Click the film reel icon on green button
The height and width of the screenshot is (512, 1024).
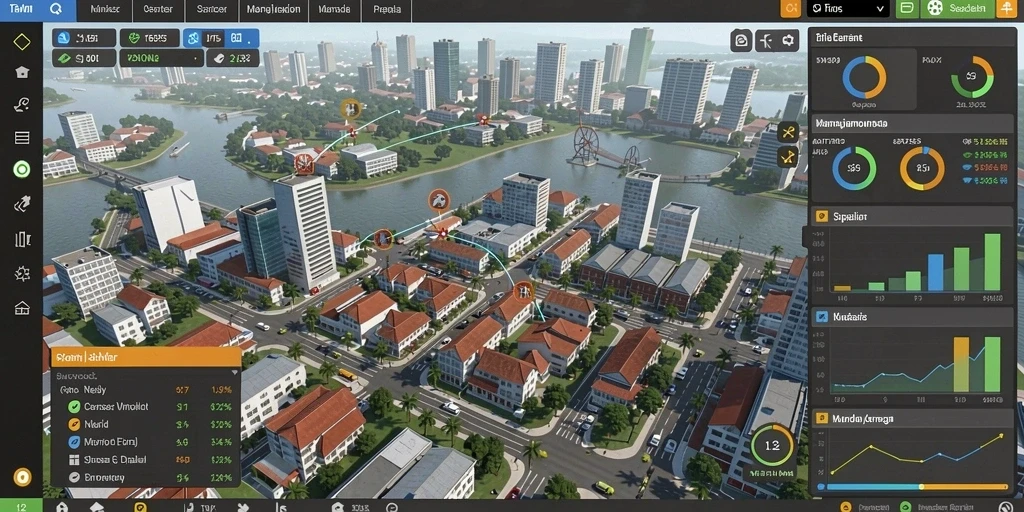click(x=935, y=8)
